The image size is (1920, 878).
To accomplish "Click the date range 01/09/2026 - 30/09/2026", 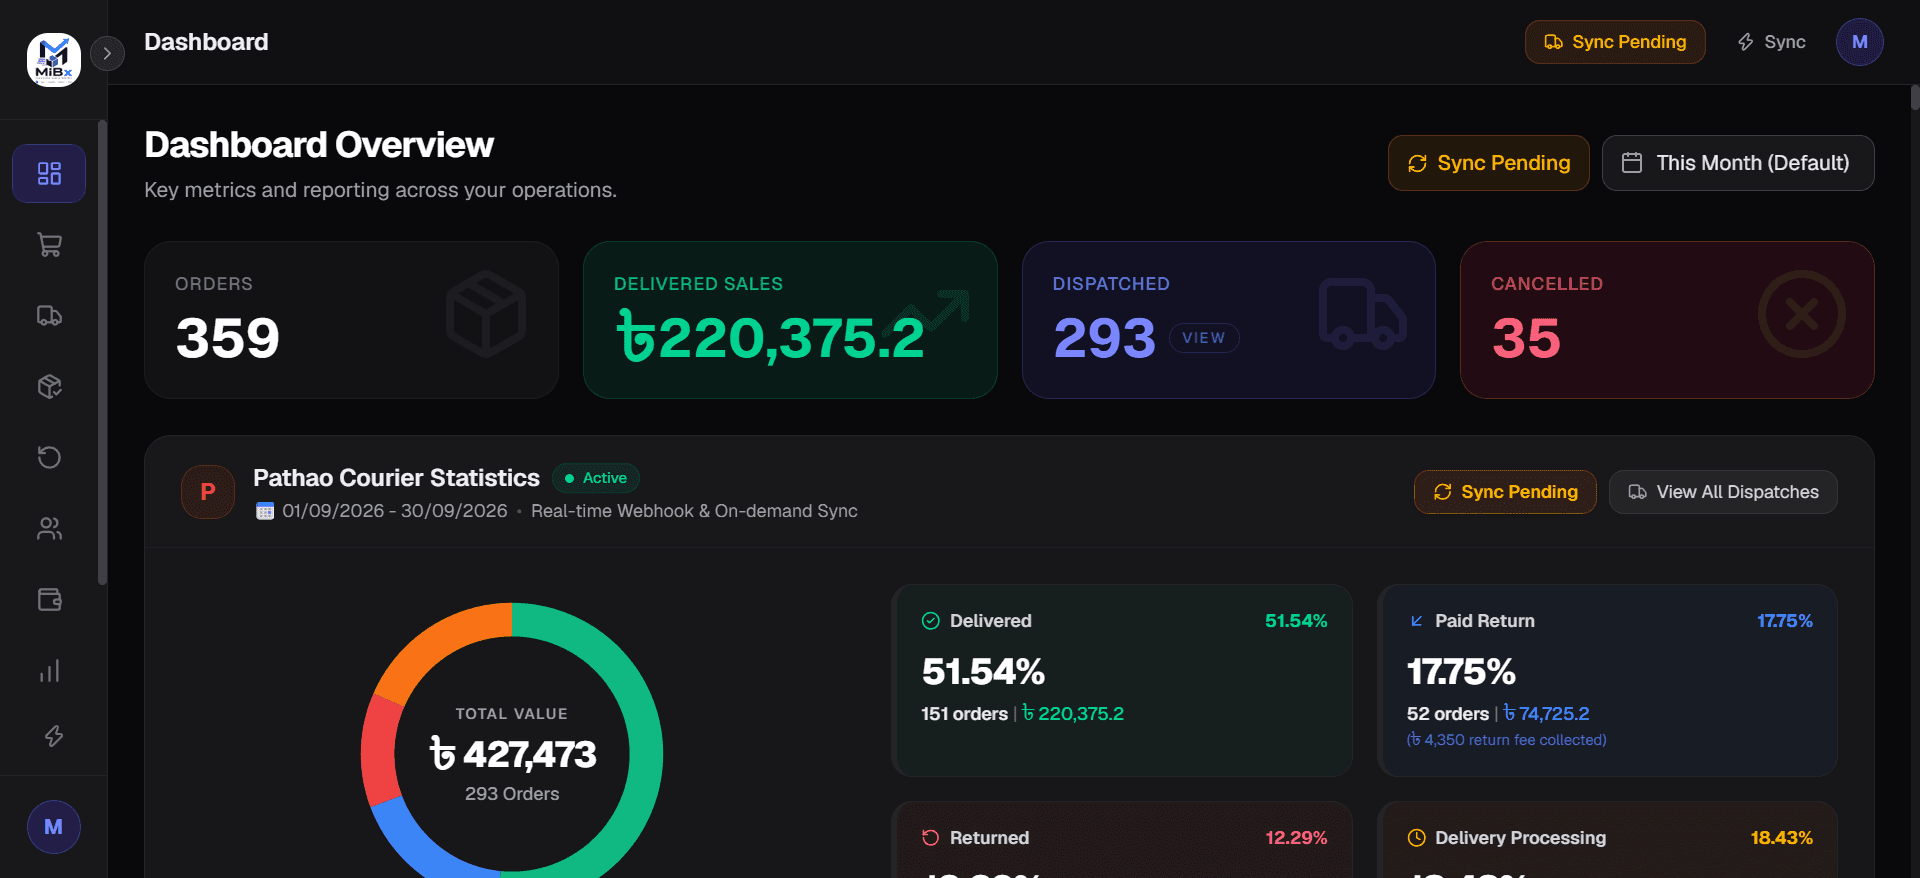I will pyautogui.click(x=394, y=511).
